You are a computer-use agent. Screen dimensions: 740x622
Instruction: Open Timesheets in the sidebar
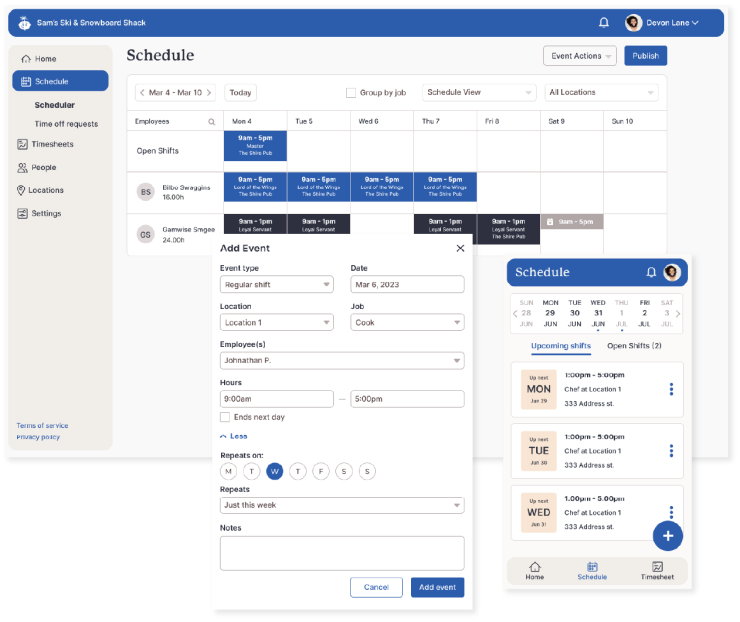52,144
